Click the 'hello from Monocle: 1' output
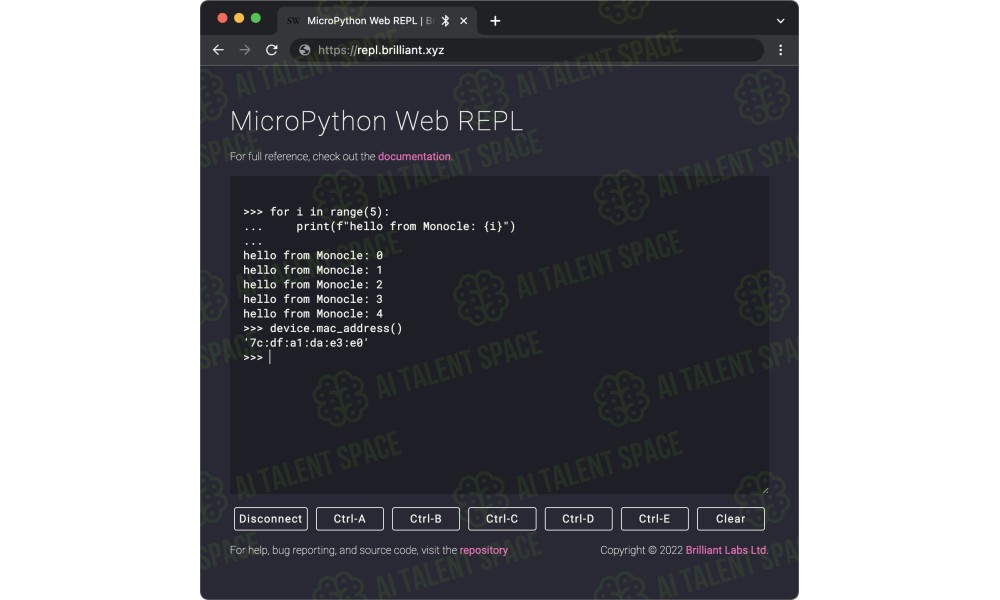The image size is (1000, 600). click(x=313, y=270)
